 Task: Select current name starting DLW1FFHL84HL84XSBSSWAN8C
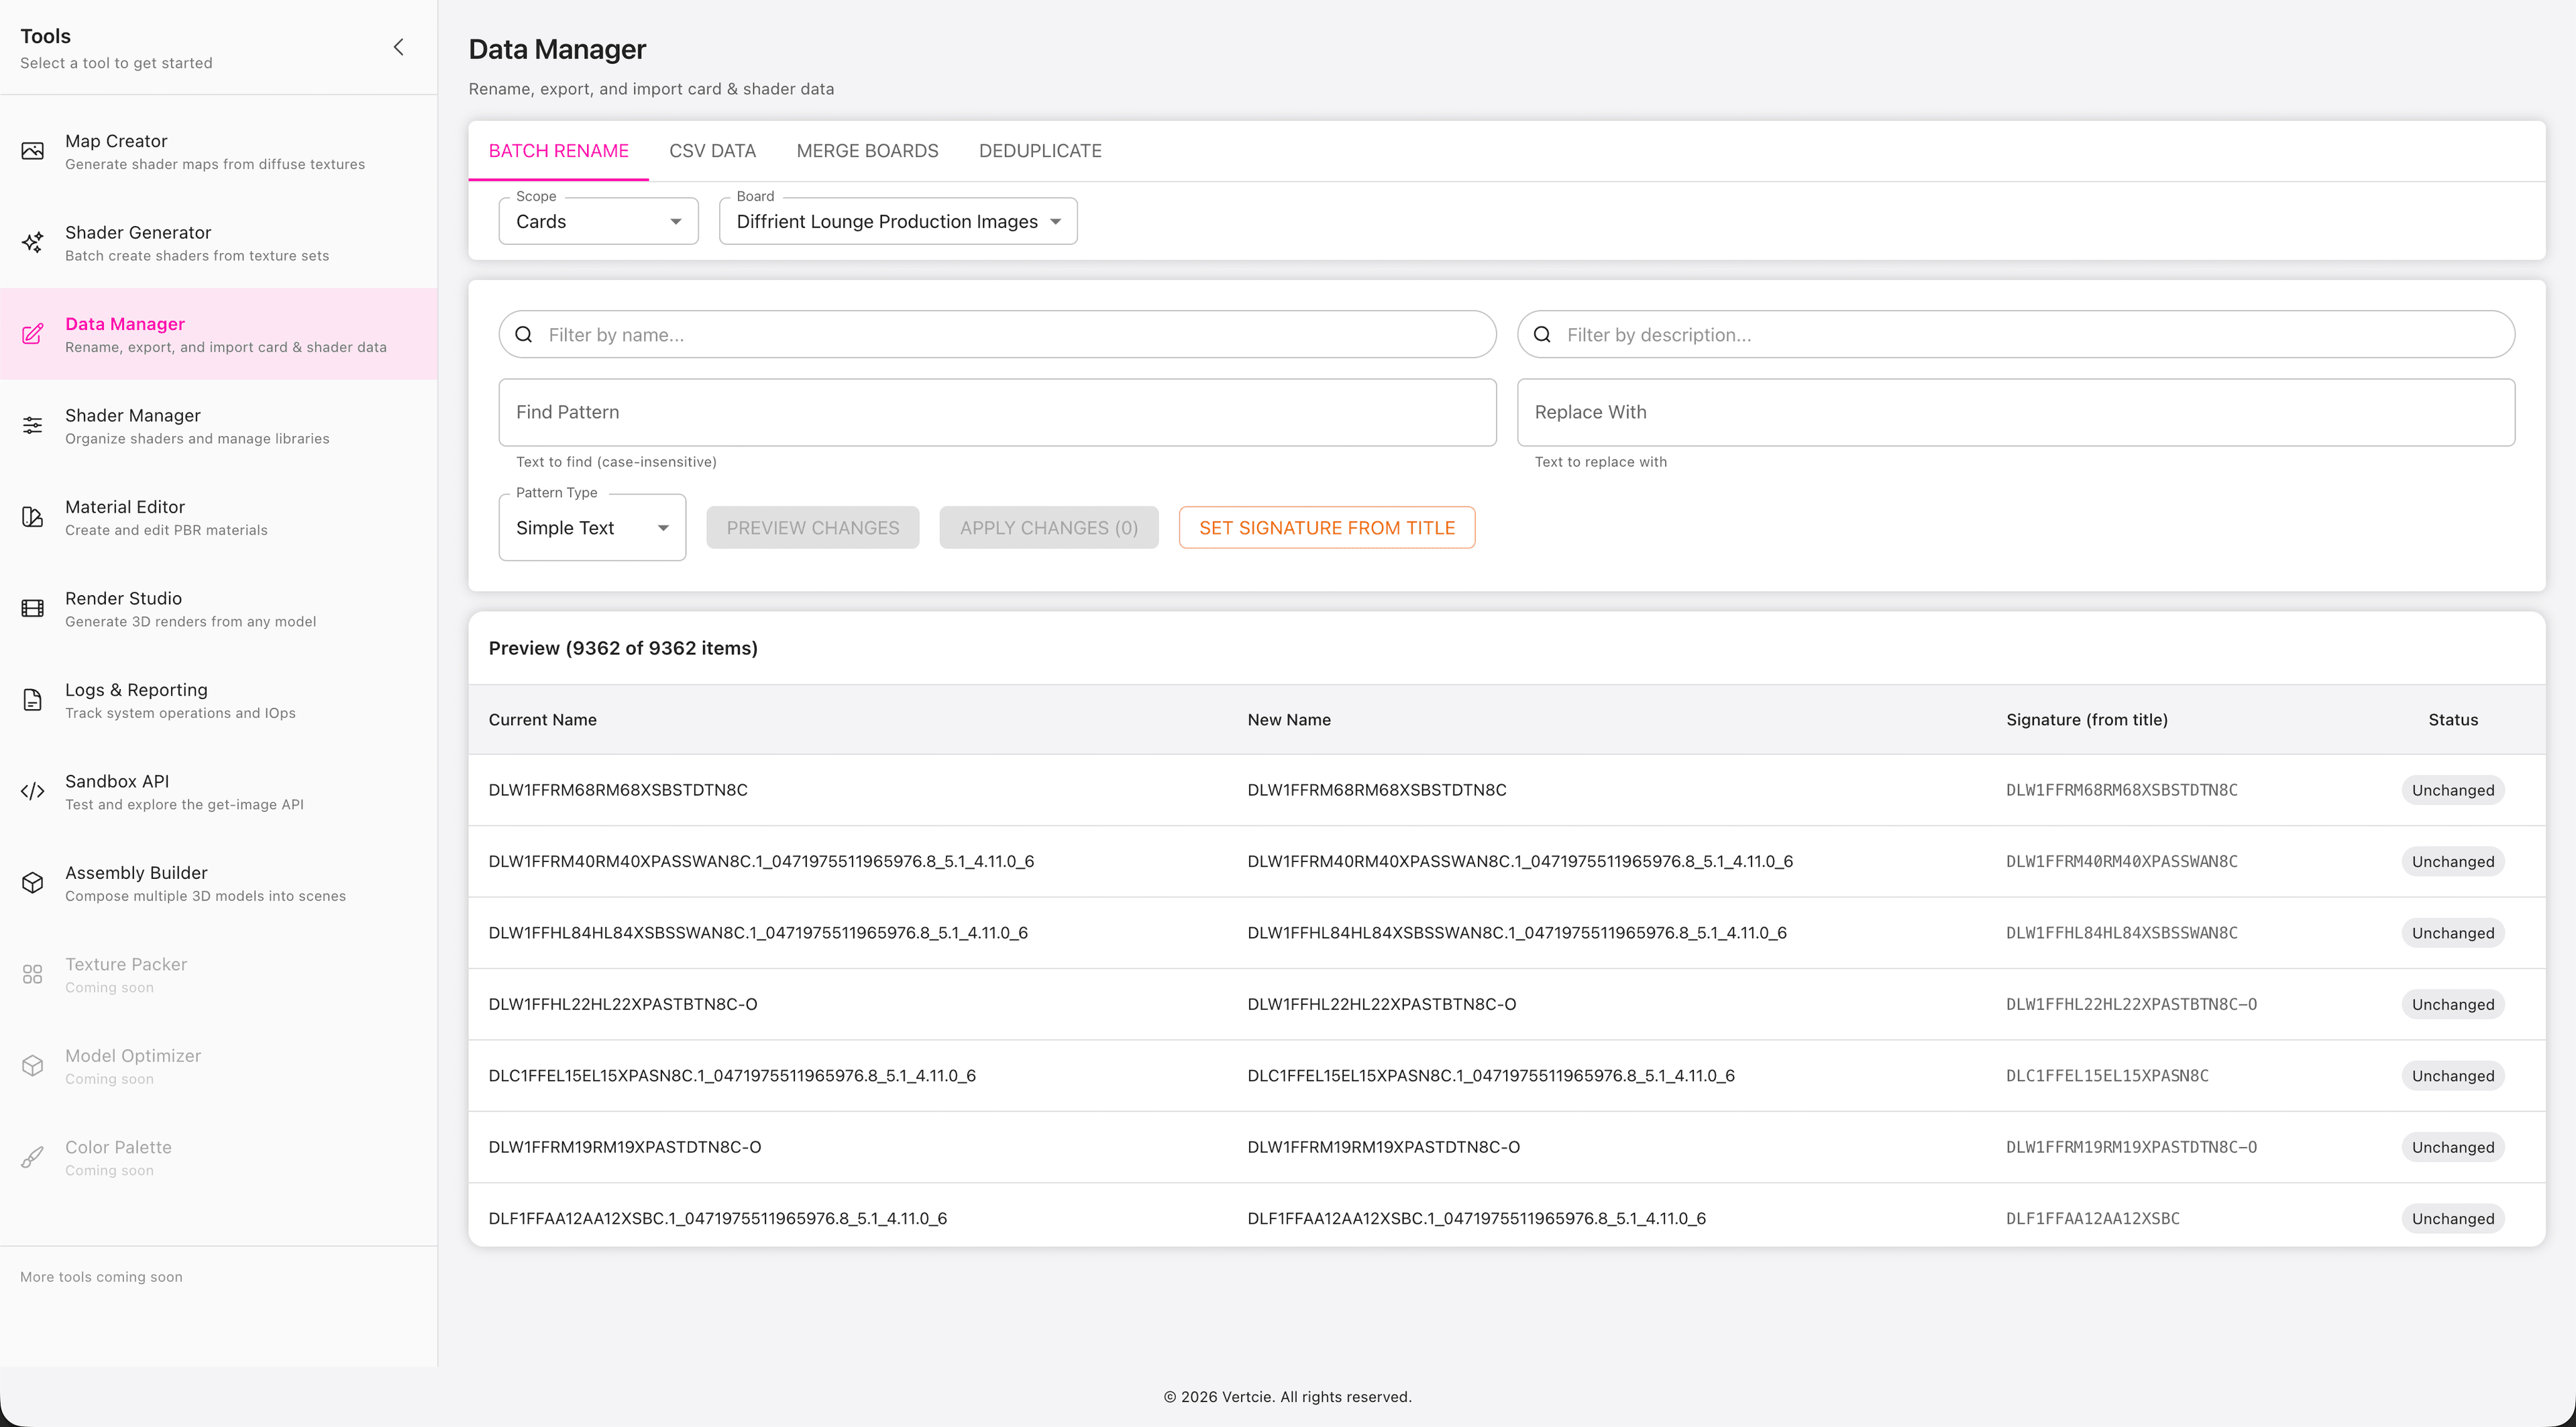point(757,933)
